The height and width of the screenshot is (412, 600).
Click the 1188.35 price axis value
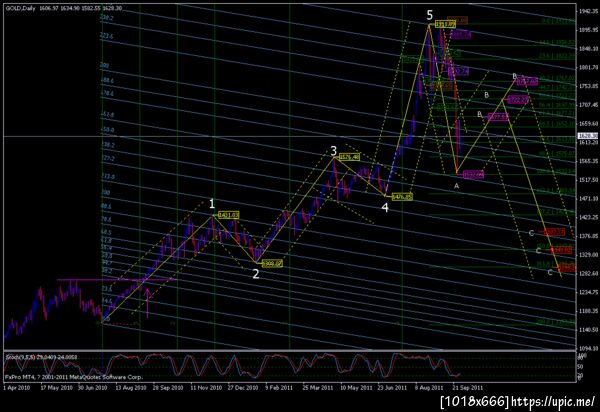pos(589,311)
